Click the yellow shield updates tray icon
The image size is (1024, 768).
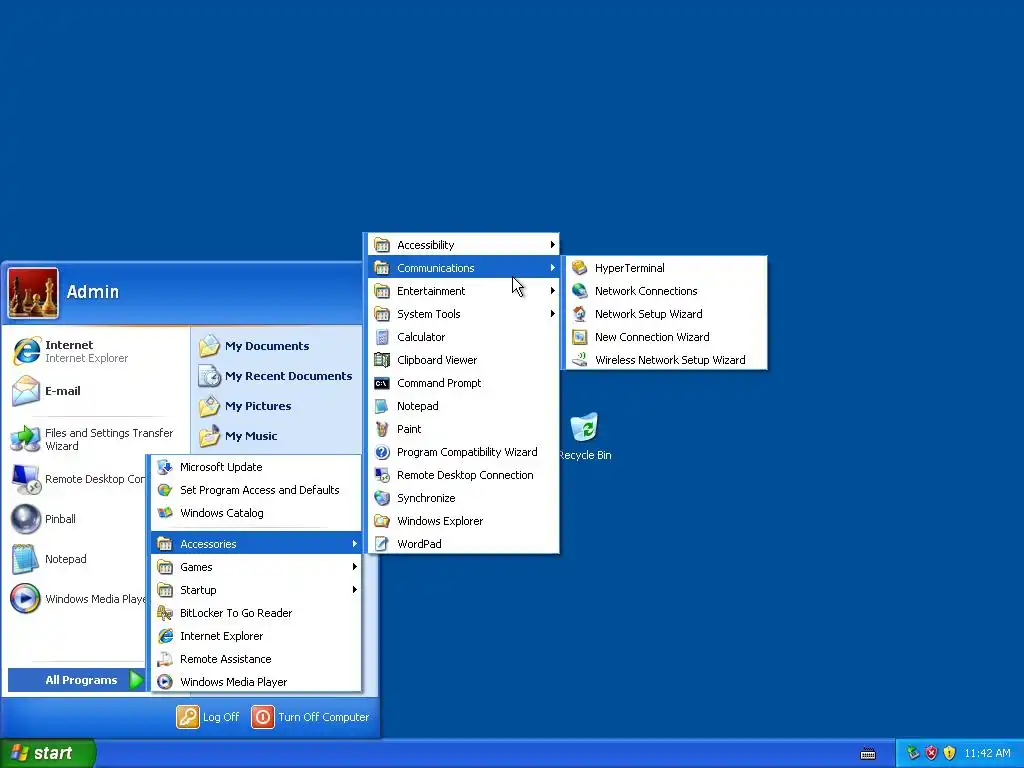[950, 753]
